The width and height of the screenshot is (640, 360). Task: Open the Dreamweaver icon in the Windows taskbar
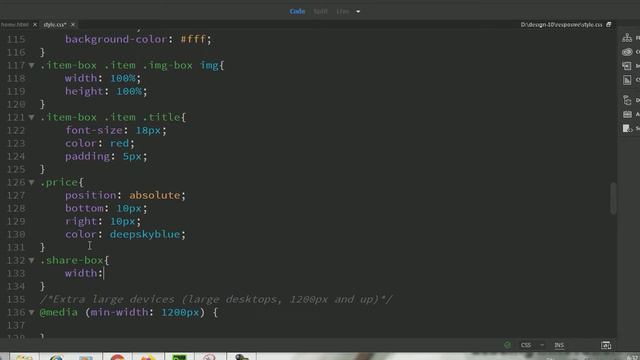(x=179, y=357)
